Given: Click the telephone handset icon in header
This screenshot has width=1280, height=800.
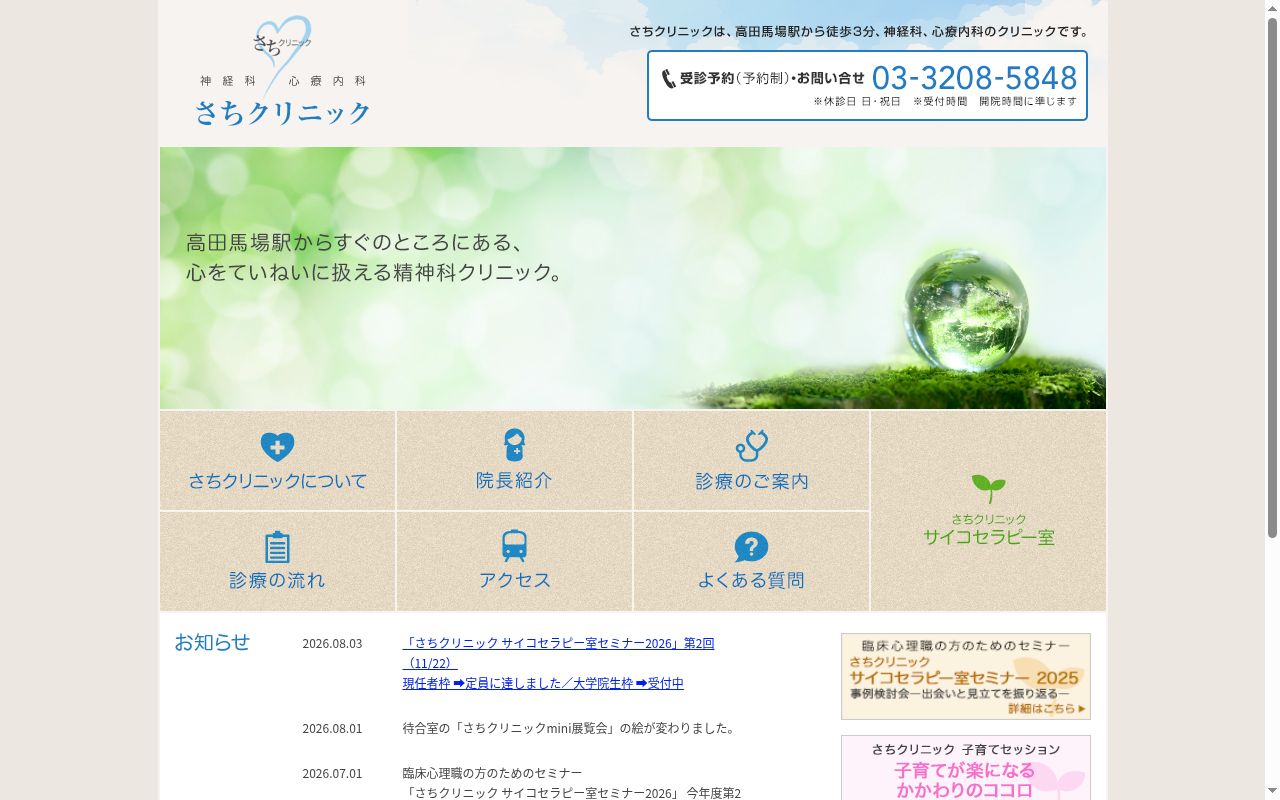Looking at the screenshot, I should 668,79.
